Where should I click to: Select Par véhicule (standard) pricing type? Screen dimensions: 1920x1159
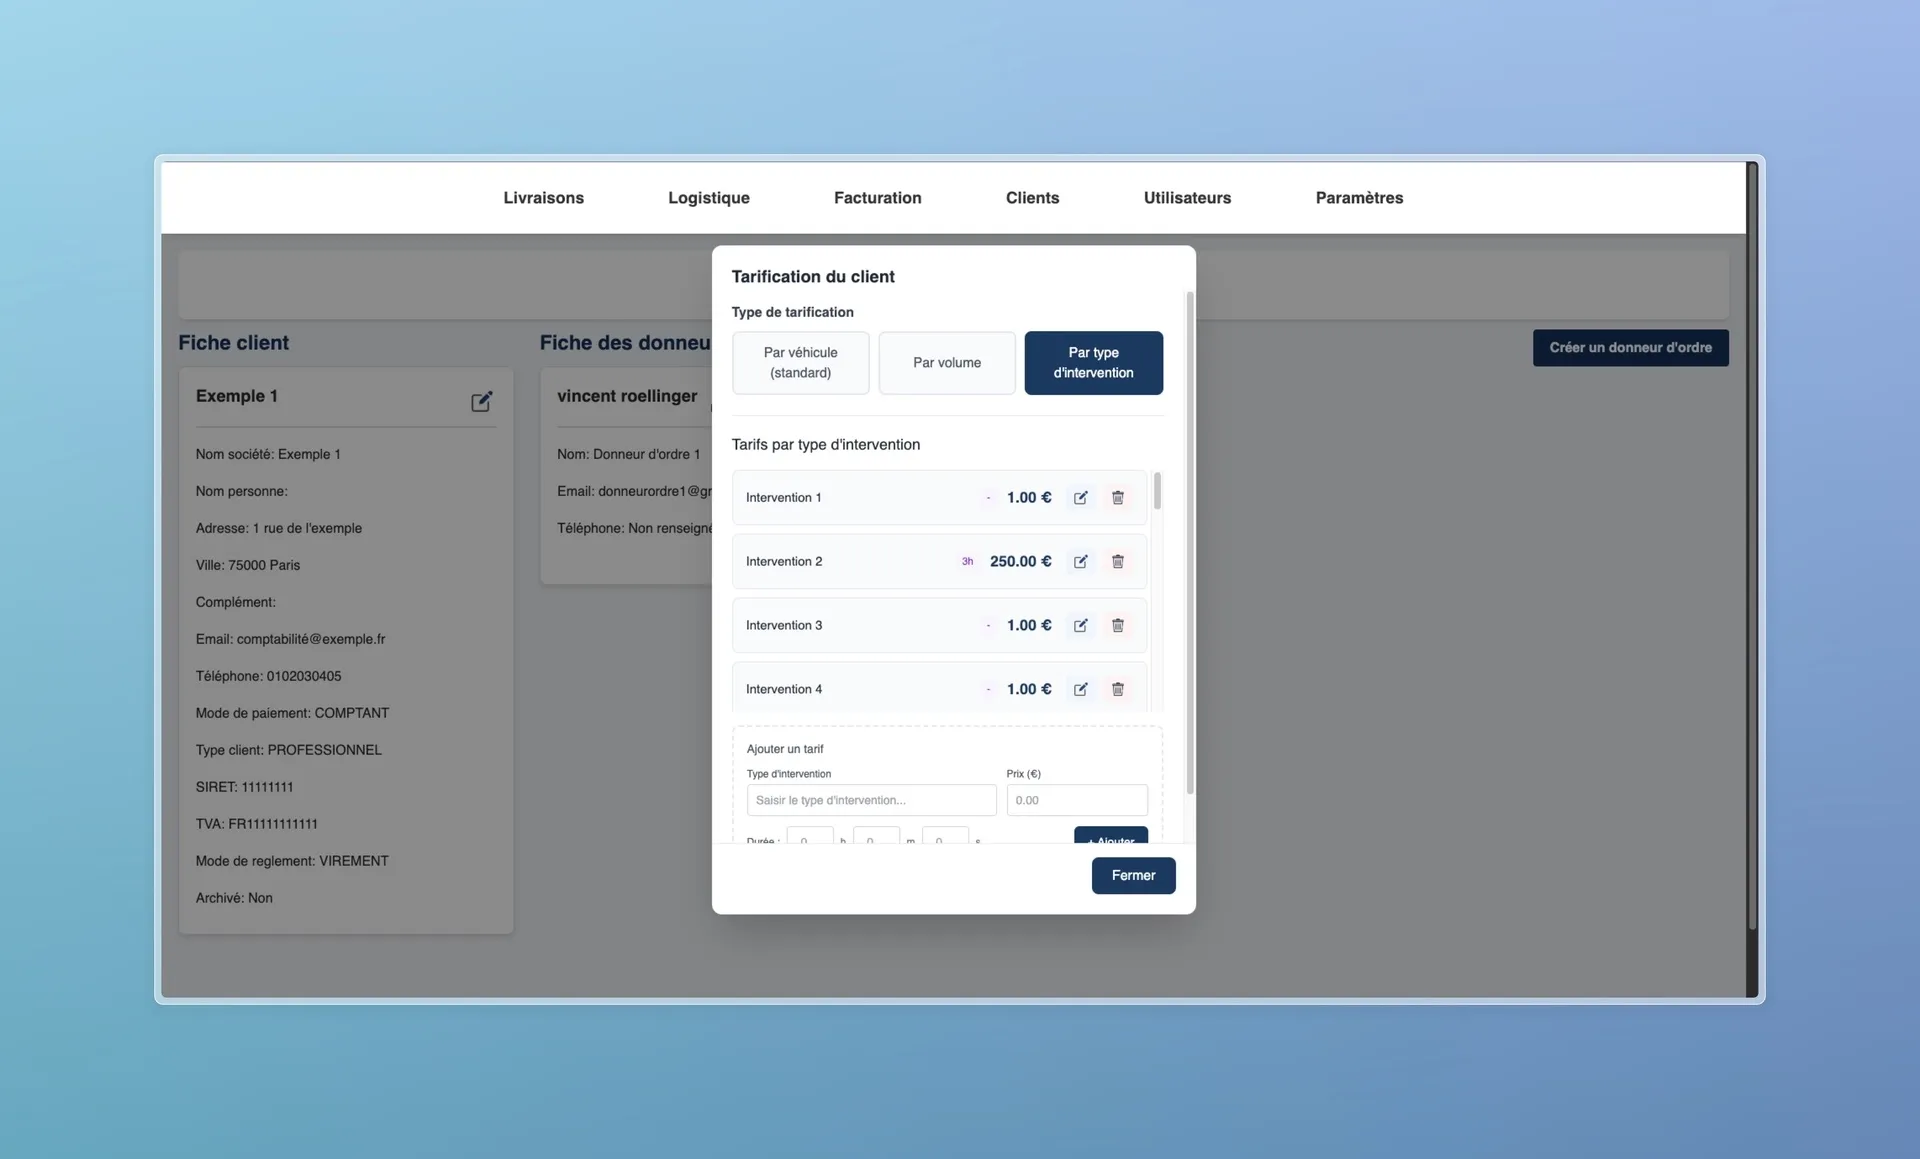[800, 363]
